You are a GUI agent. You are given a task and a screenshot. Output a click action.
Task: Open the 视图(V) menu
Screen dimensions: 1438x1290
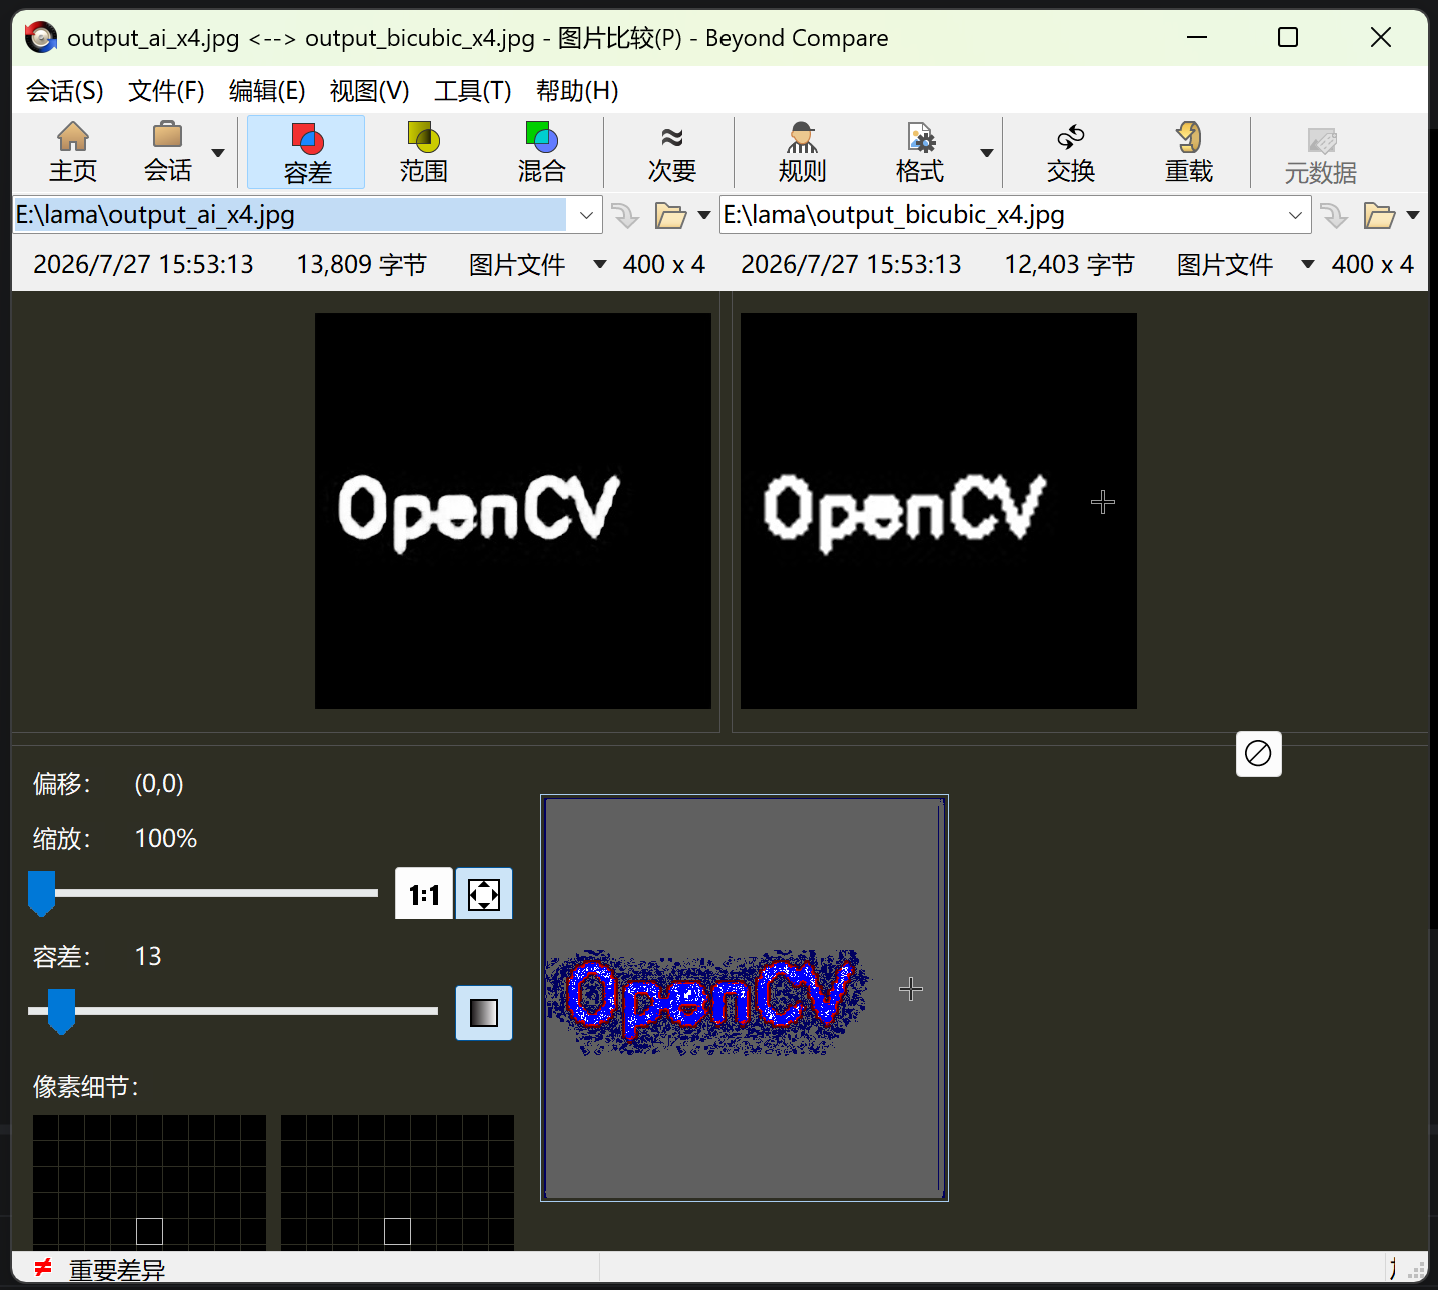coord(369,91)
